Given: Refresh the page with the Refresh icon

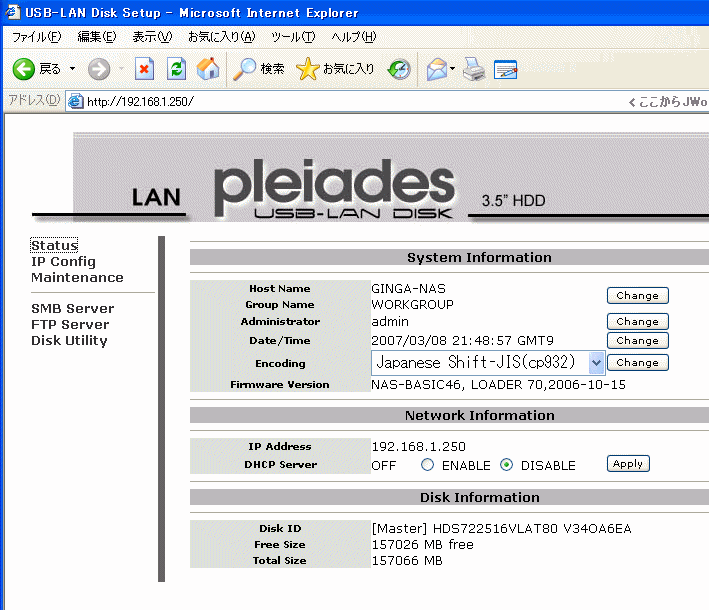Looking at the screenshot, I should 176,69.
